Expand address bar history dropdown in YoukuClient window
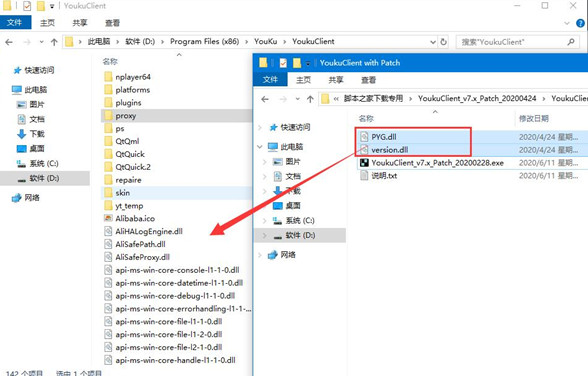588x376 pixels. click(433, 42)
